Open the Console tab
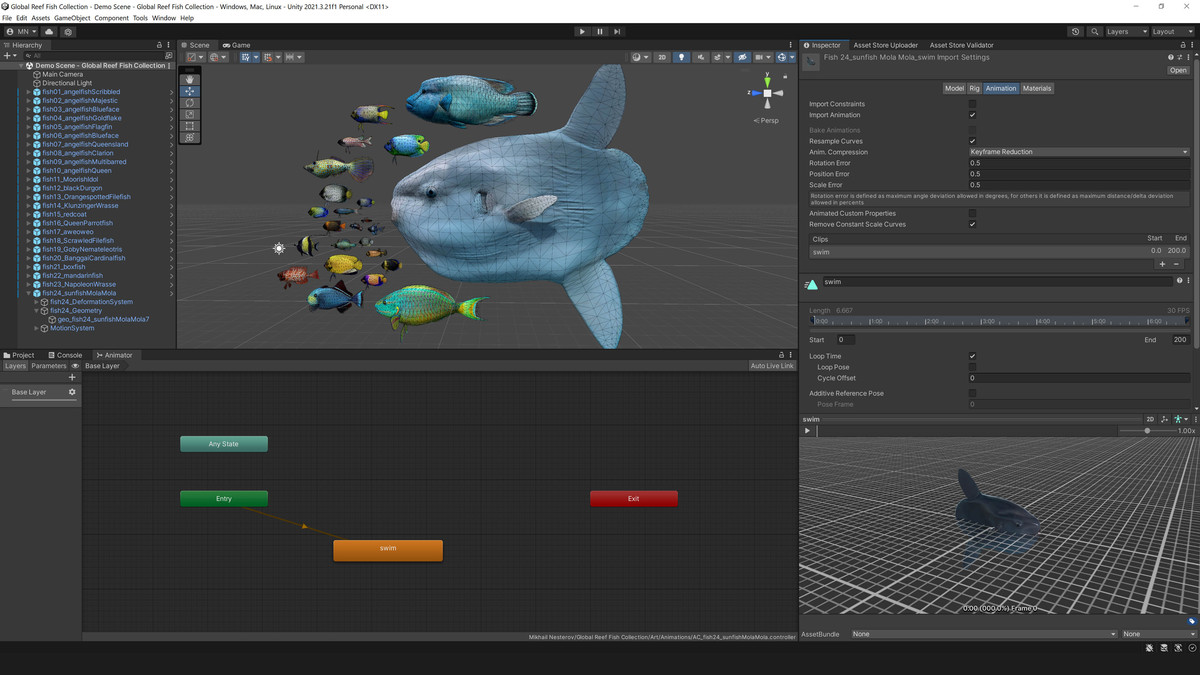Viewport: 1200px width, 675px height. coord(65,354)
